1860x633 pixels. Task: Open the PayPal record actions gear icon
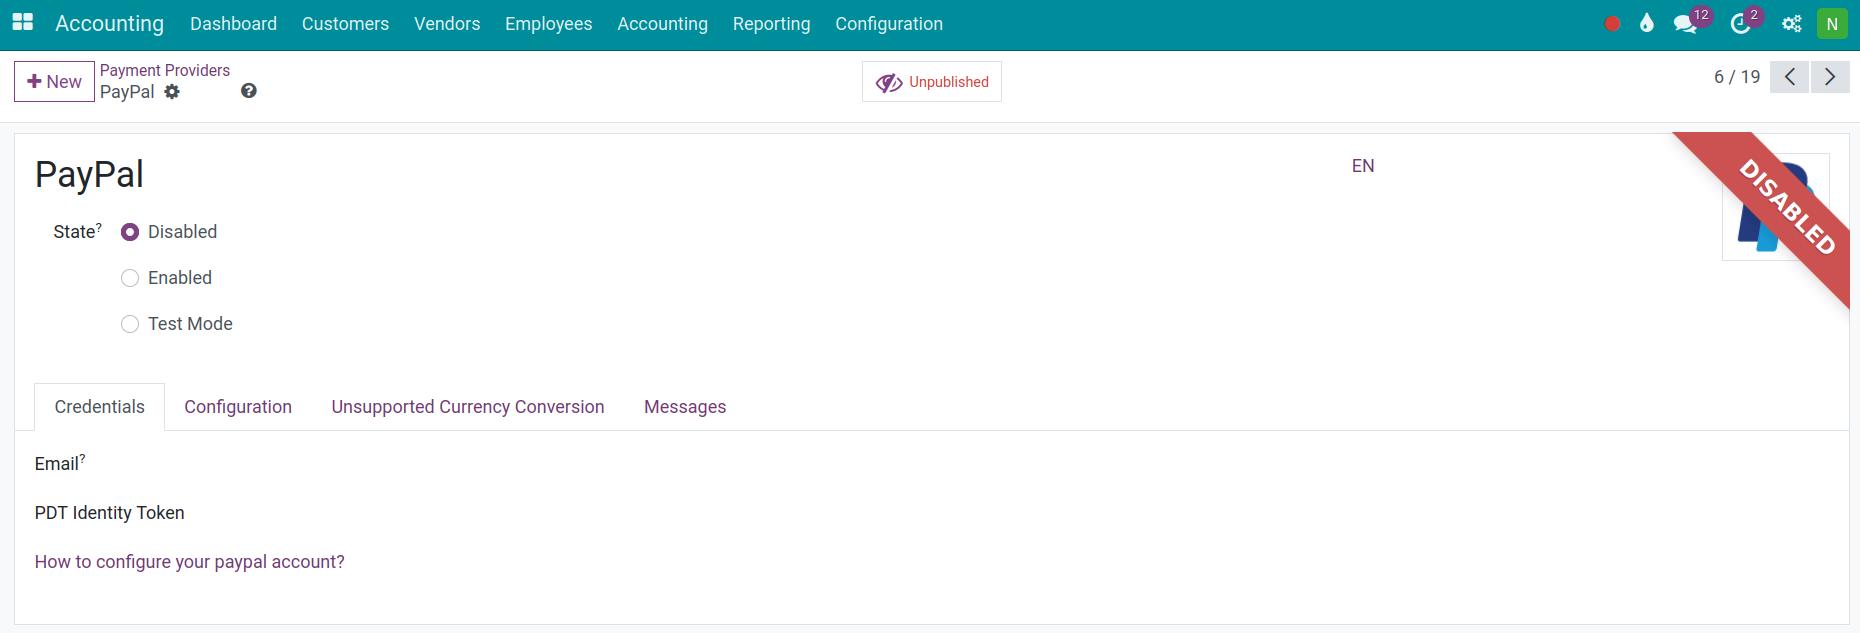pyautogui.click(x=172, y=92)
